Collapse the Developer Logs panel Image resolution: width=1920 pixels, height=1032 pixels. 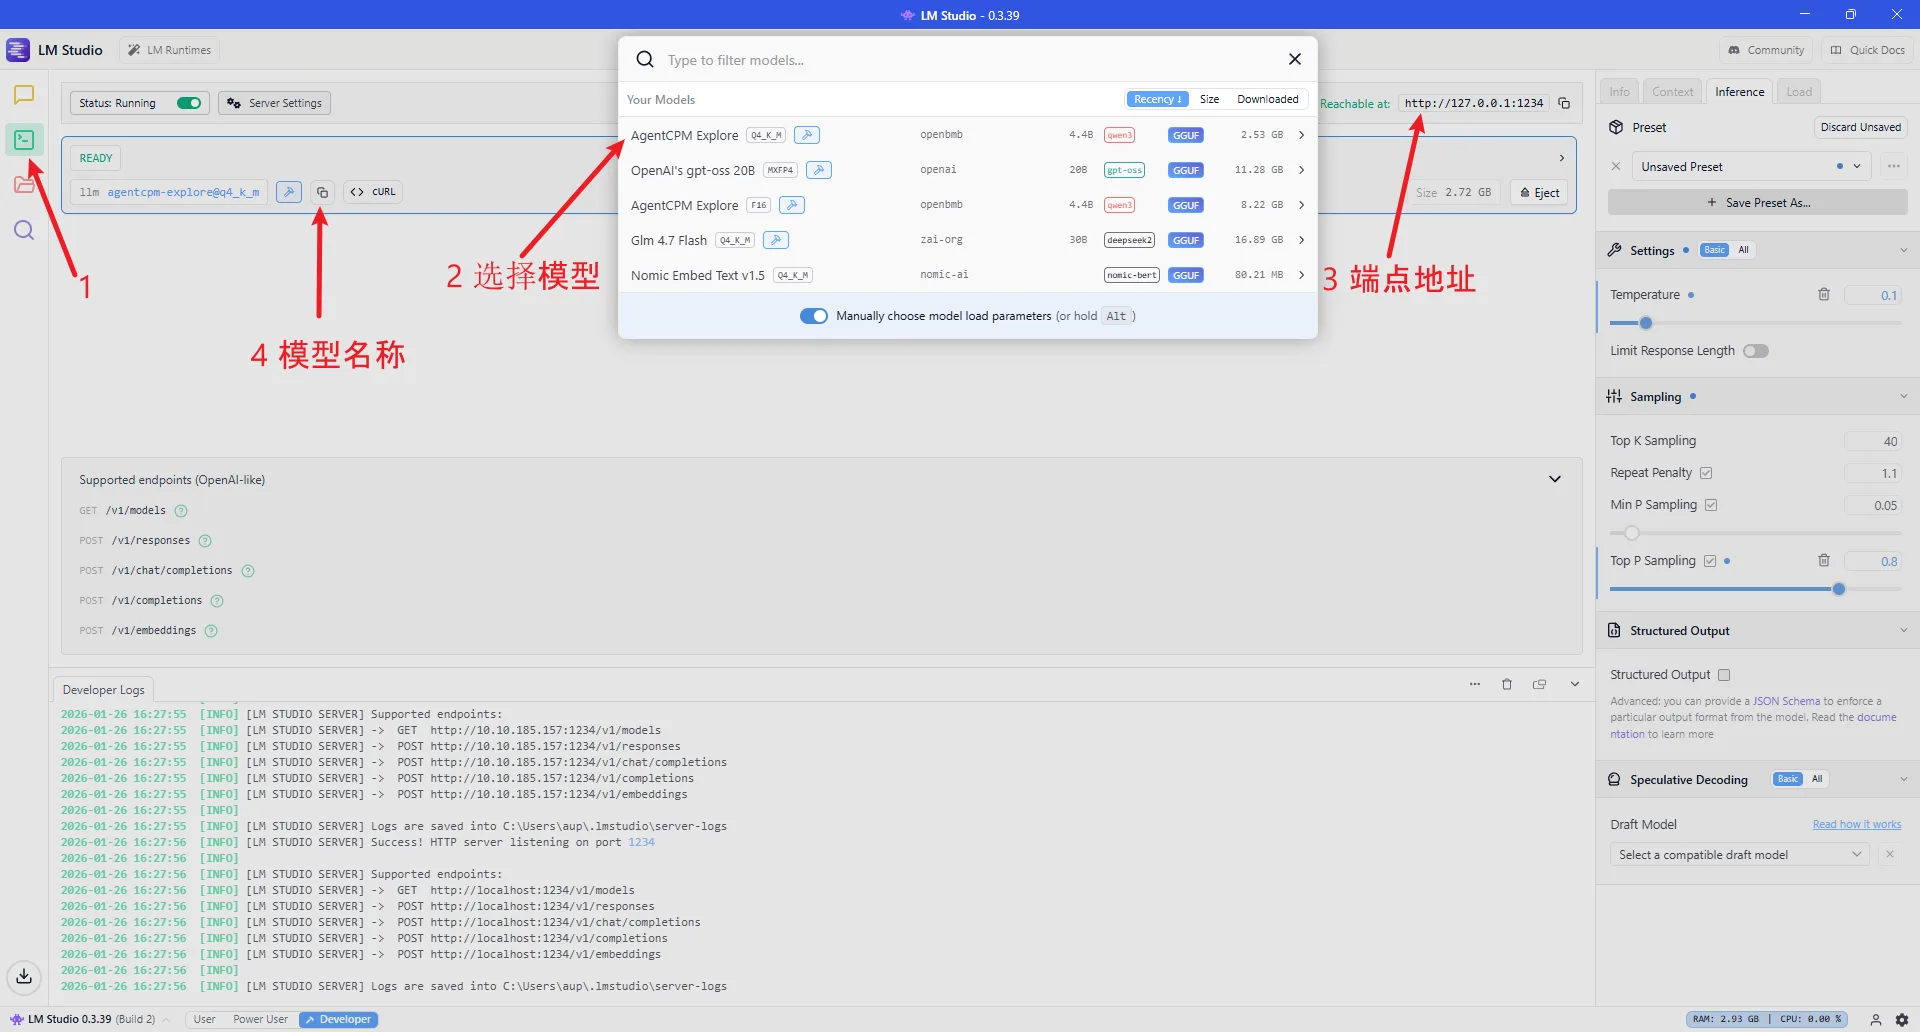coord(1575,684)
